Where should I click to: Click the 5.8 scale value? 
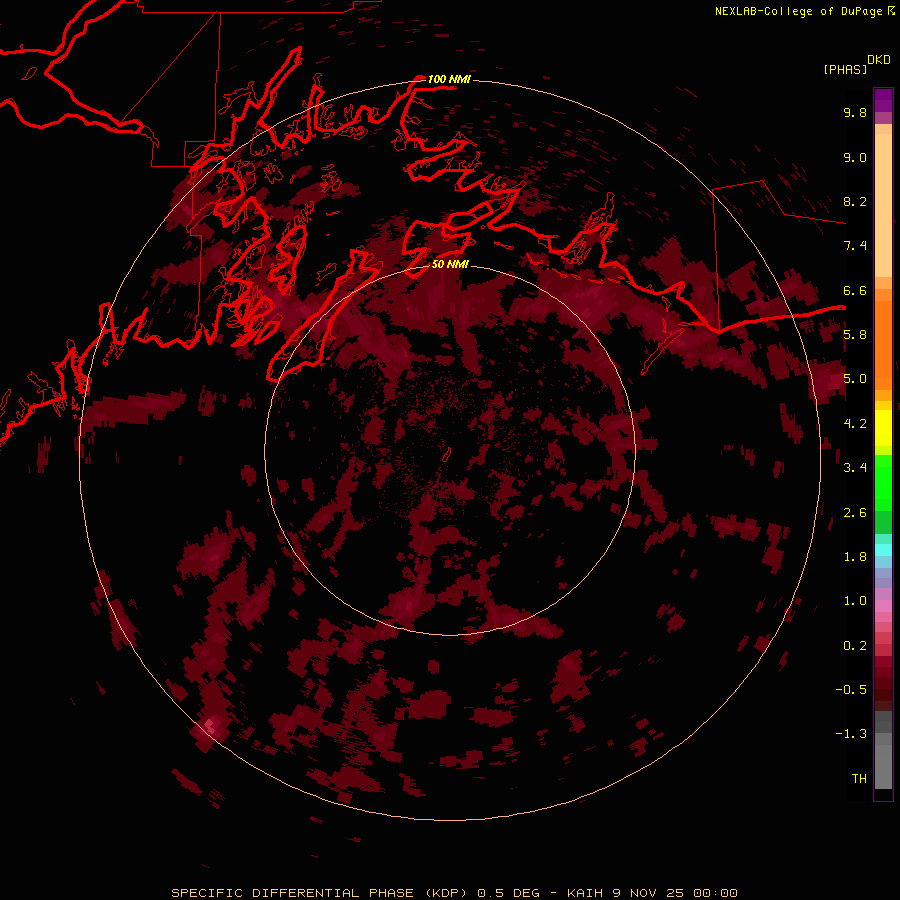click(x=855, y=334)
